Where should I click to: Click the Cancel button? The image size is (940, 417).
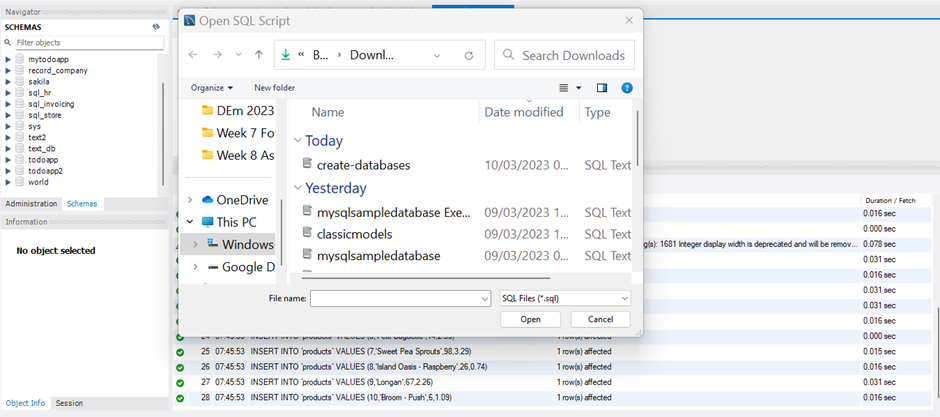click(x=600, y=319)
